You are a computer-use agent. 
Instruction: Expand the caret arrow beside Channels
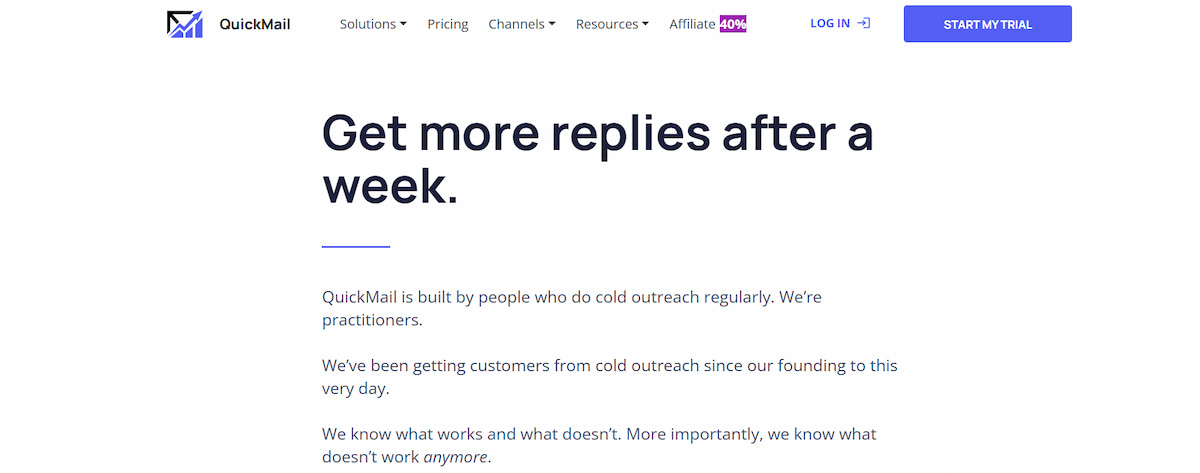[x=552, y=24]
